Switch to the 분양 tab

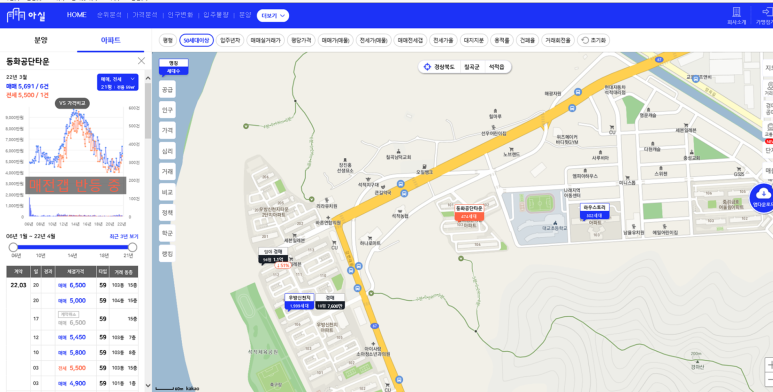(40, 40)
